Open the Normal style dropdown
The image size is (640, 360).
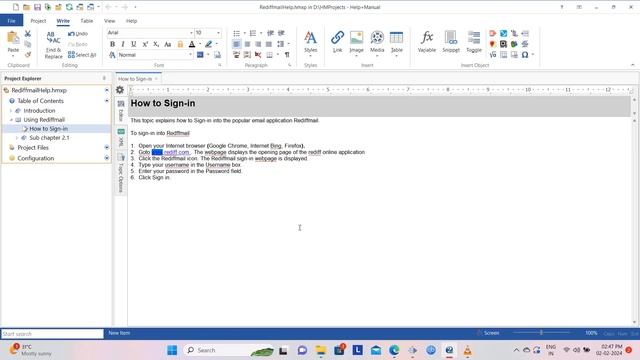pos(191,55)
